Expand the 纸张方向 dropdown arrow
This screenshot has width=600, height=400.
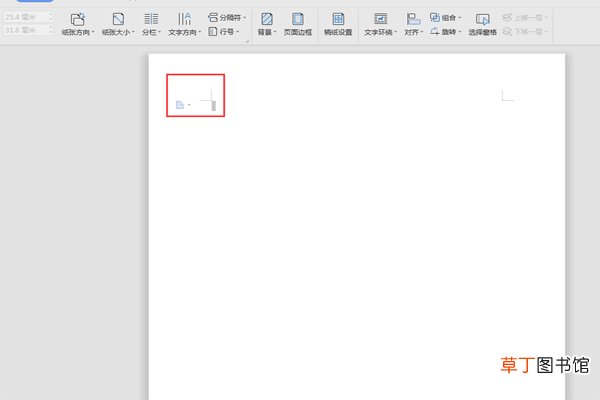[93, 32]
